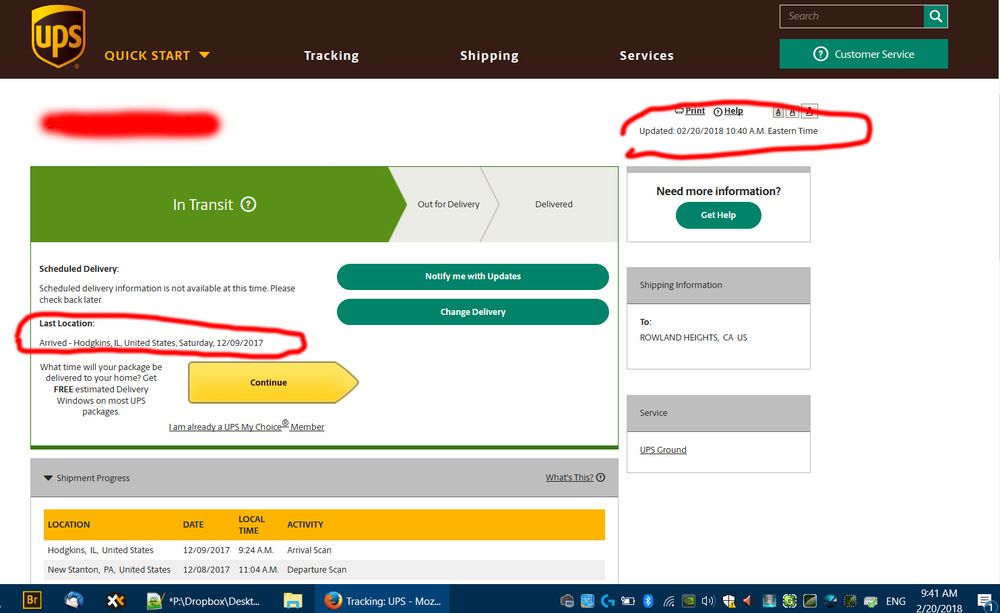Select the largest text size icon
The image size is (1000, 613).
point(810,111)
